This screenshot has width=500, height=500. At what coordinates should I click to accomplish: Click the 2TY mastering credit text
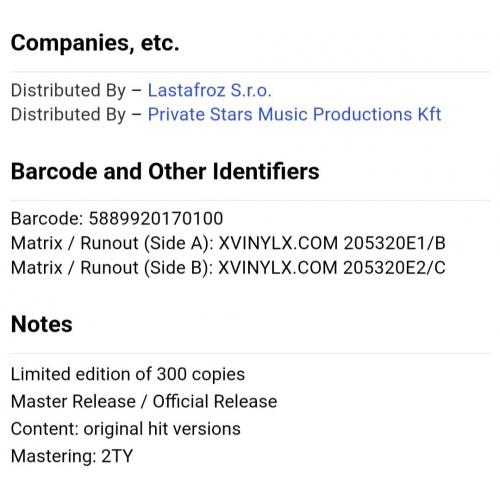(117, 456)
